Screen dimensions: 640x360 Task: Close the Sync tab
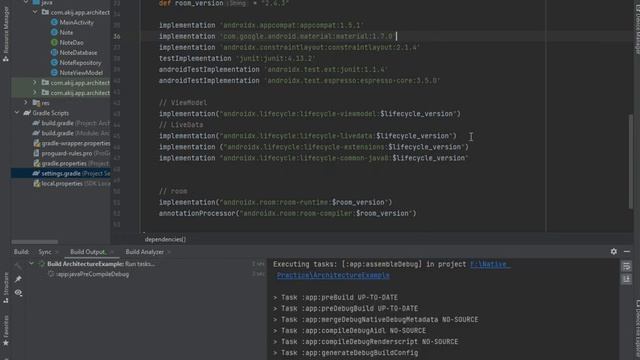coord(57,252)
